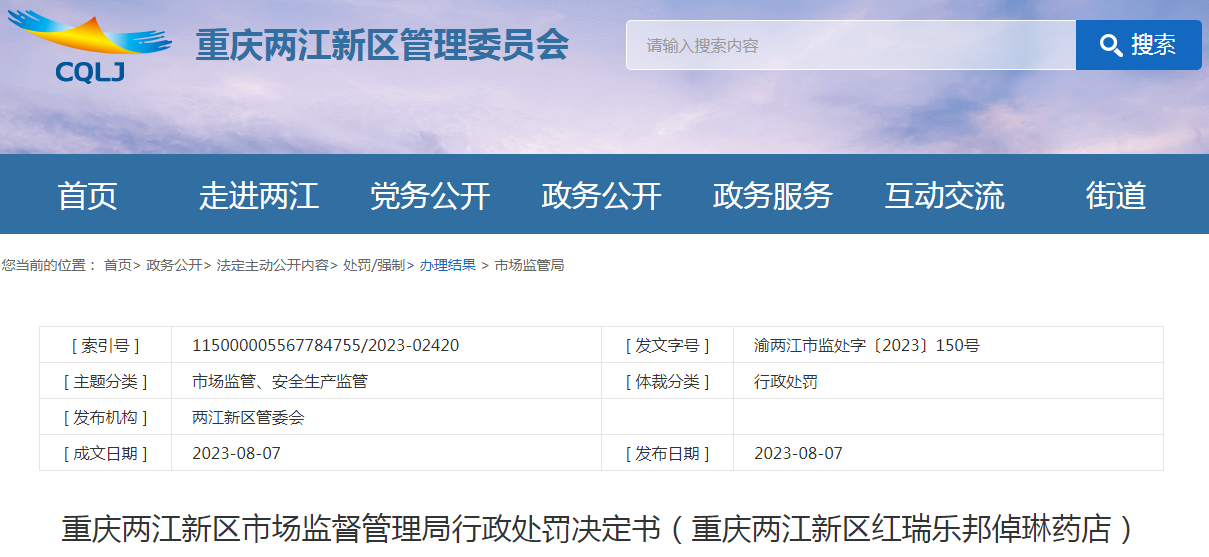Click 首页 in the breadcrumb trail
Image resolution: width=1209 pixels, height=557 pixels.
pos(118,265)
